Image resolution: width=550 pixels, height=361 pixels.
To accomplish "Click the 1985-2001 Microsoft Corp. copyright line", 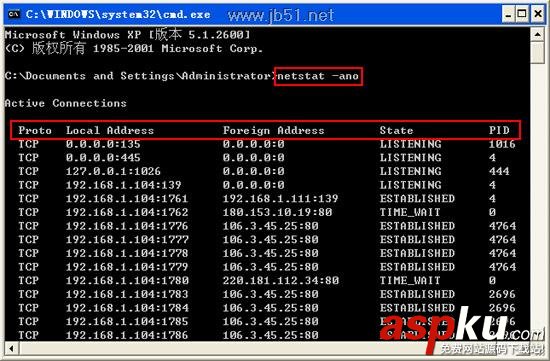I will [x=134, y=48].
